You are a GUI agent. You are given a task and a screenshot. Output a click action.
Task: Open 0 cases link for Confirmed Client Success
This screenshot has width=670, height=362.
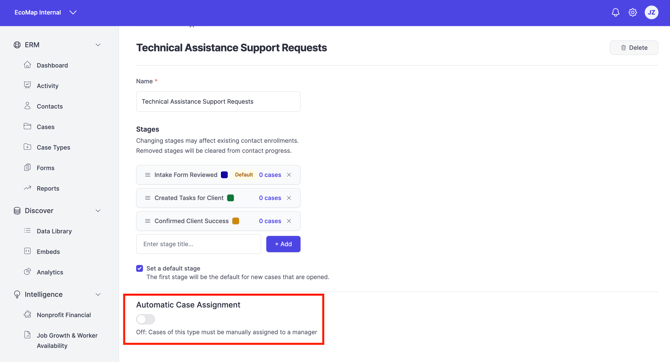(x=270, y=221)
